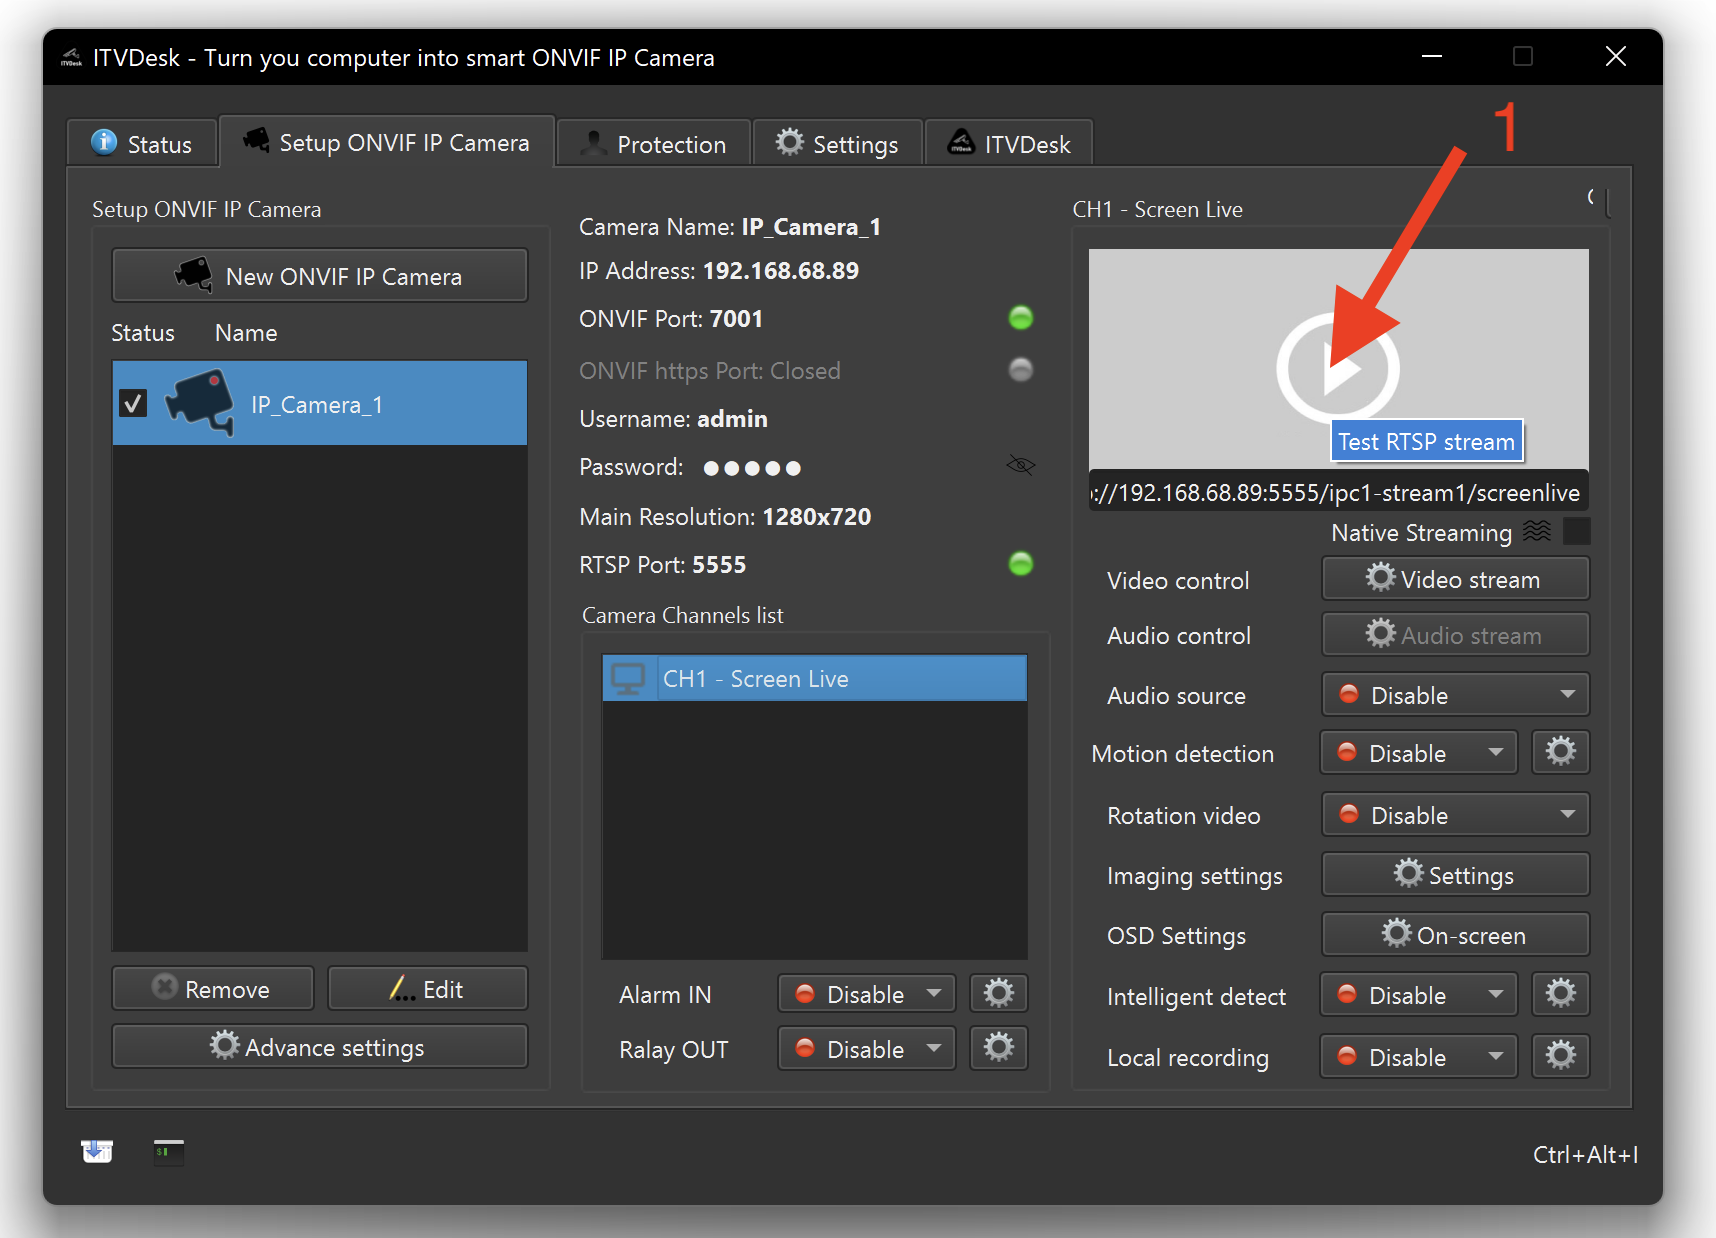Open the console icon in bottom bar
The height and width of the screenshot is (1238, 1716).
tap(168, 1152)
